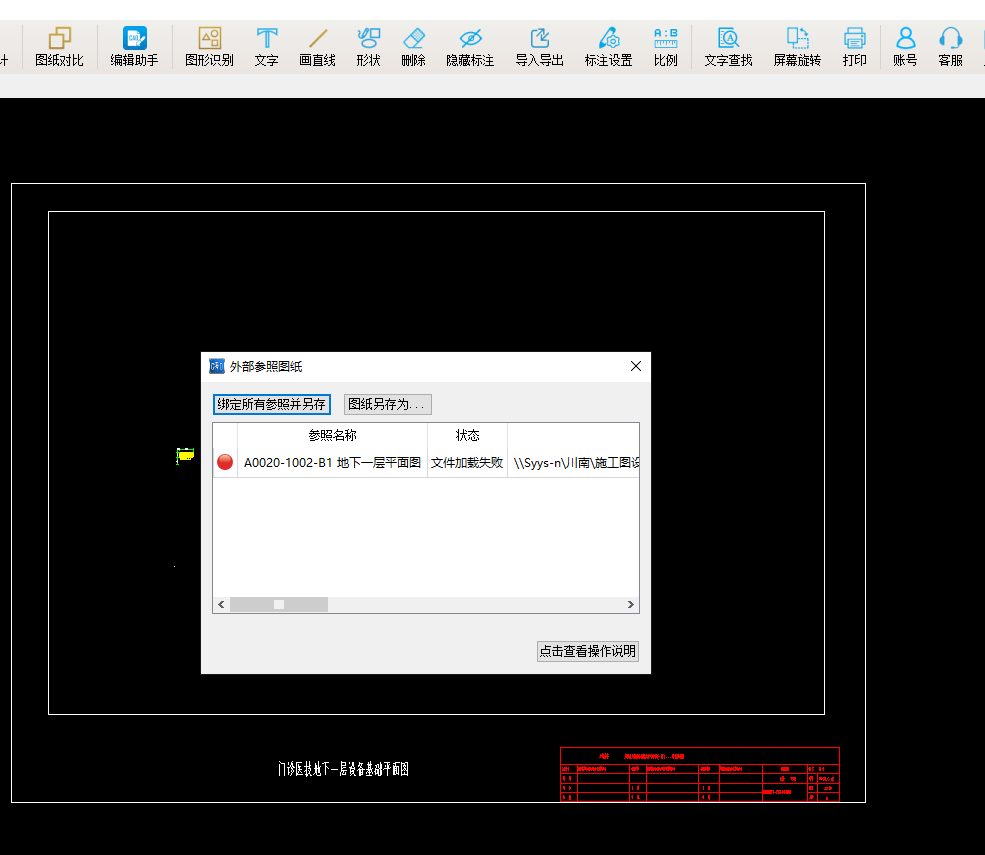
Task: Click the 文件加载失败 status cell
Action: (467, 462)
